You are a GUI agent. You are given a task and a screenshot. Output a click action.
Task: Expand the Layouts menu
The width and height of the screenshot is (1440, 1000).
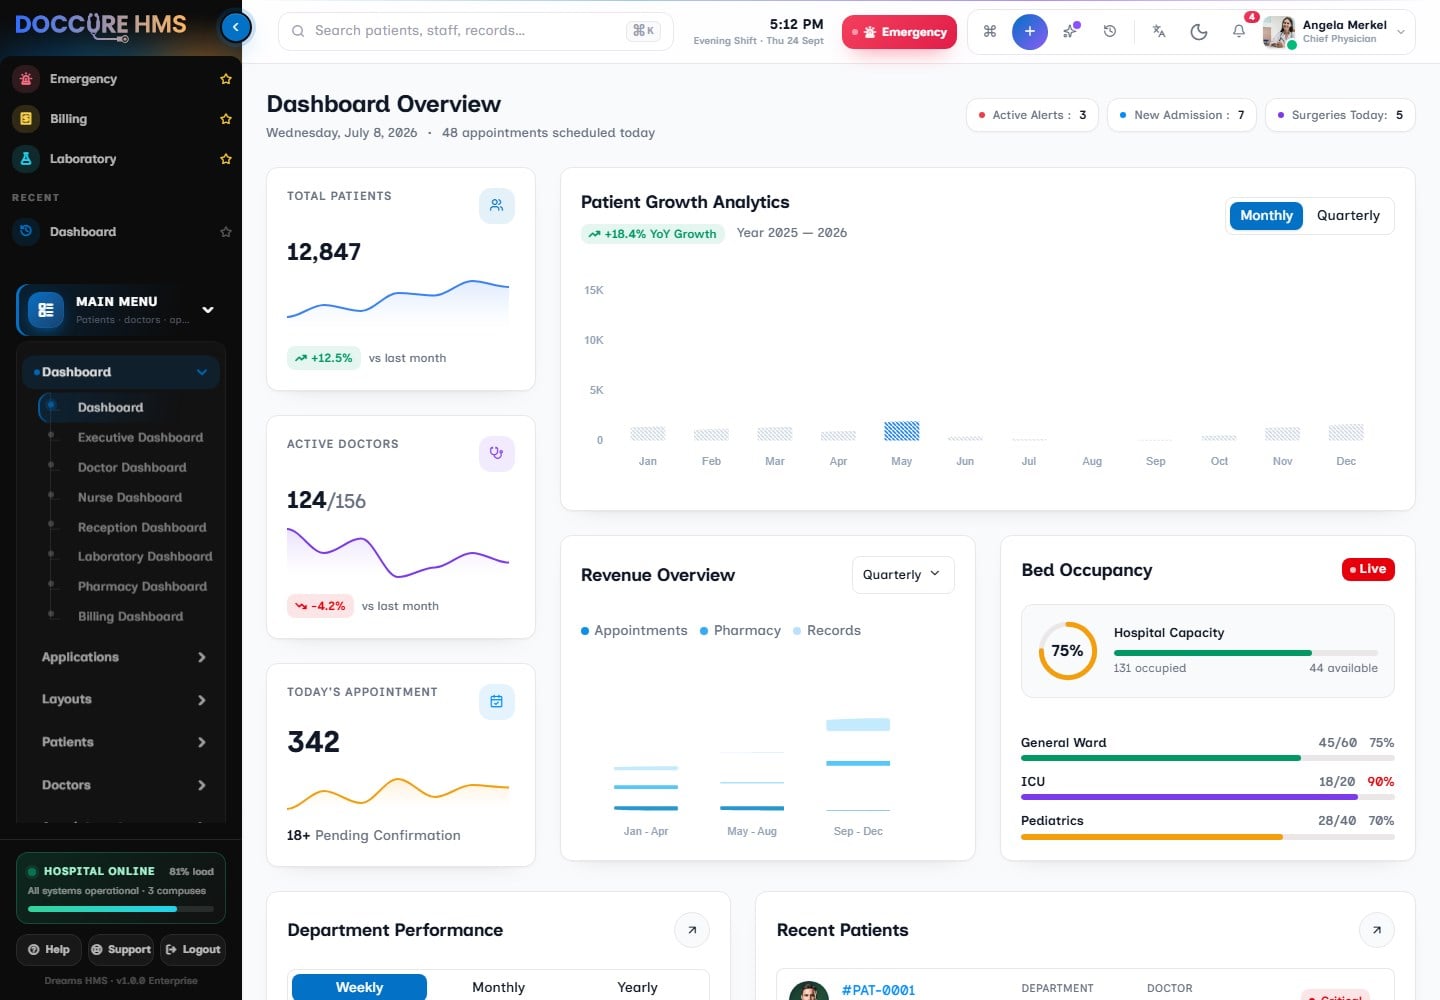(123, 700)
